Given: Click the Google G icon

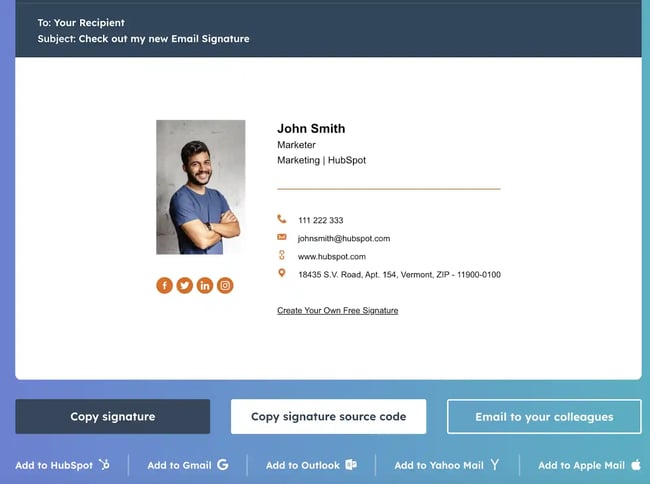Looking at the screenshot, I should pos(223,465).
